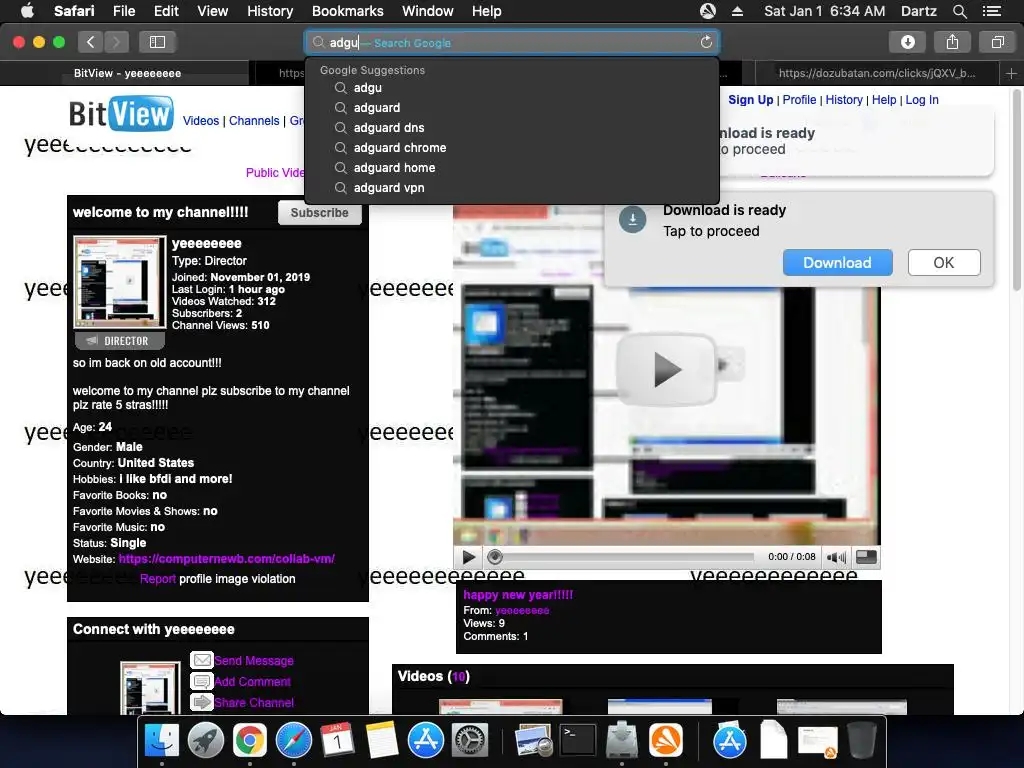
Task: Click the BitView logo
Action: (121, 114)
